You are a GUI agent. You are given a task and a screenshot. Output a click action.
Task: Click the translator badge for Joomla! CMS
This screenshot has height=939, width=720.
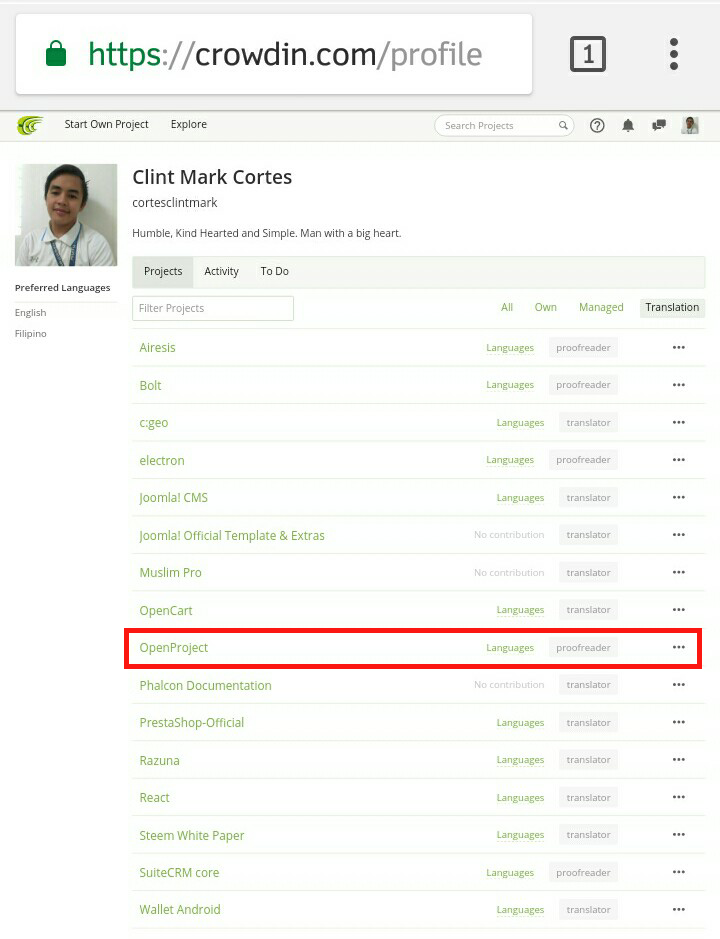pos(588,497)
